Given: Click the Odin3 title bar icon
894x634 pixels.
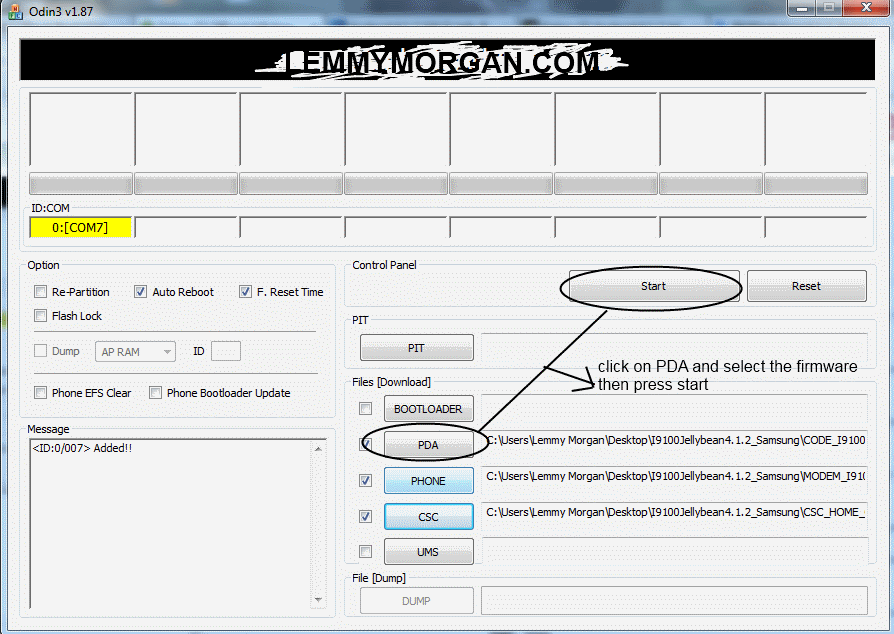Looking at the screenshot, I should point(15,11).
